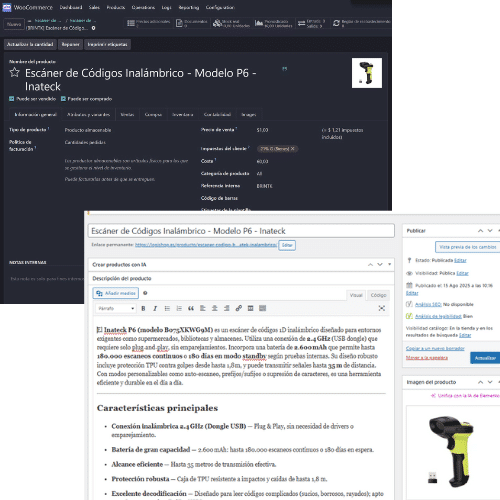
Task: Click the product permalink URL
Action: pos(206,245)
